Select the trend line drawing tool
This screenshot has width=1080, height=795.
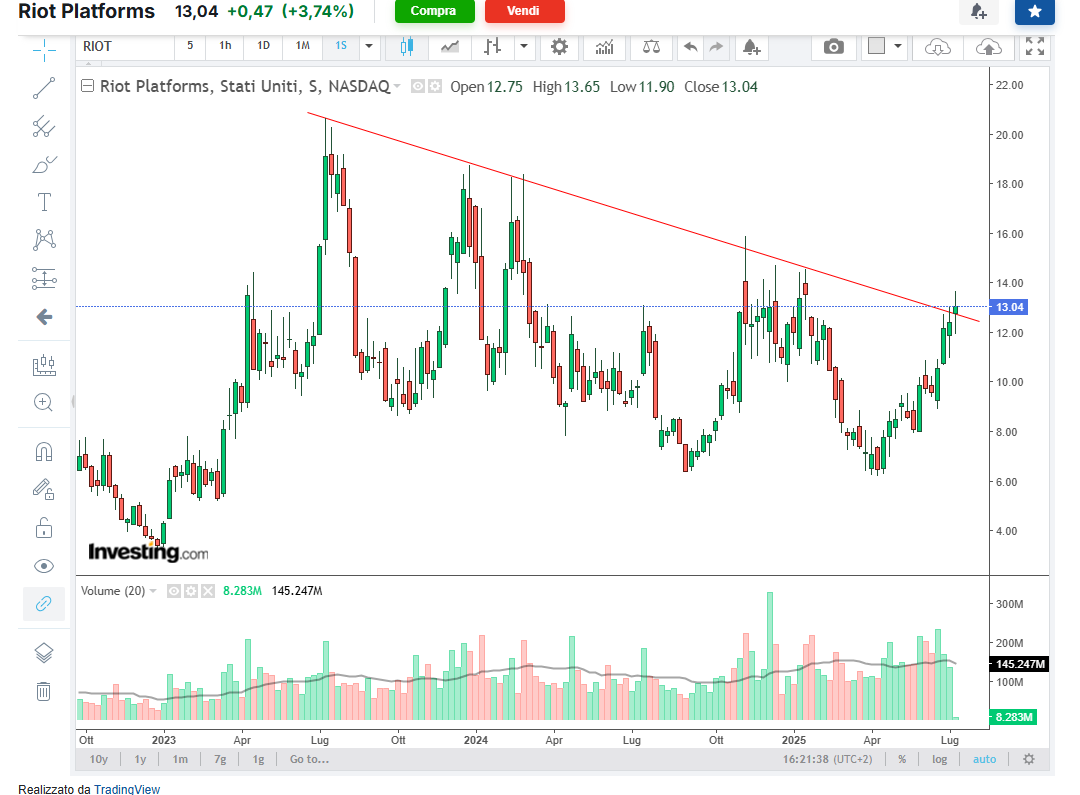coord(44,88)
